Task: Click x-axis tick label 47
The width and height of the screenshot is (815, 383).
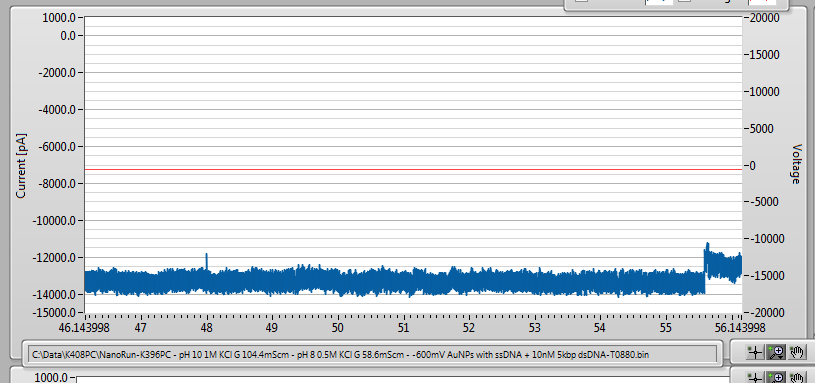Action: coord(140,328)
